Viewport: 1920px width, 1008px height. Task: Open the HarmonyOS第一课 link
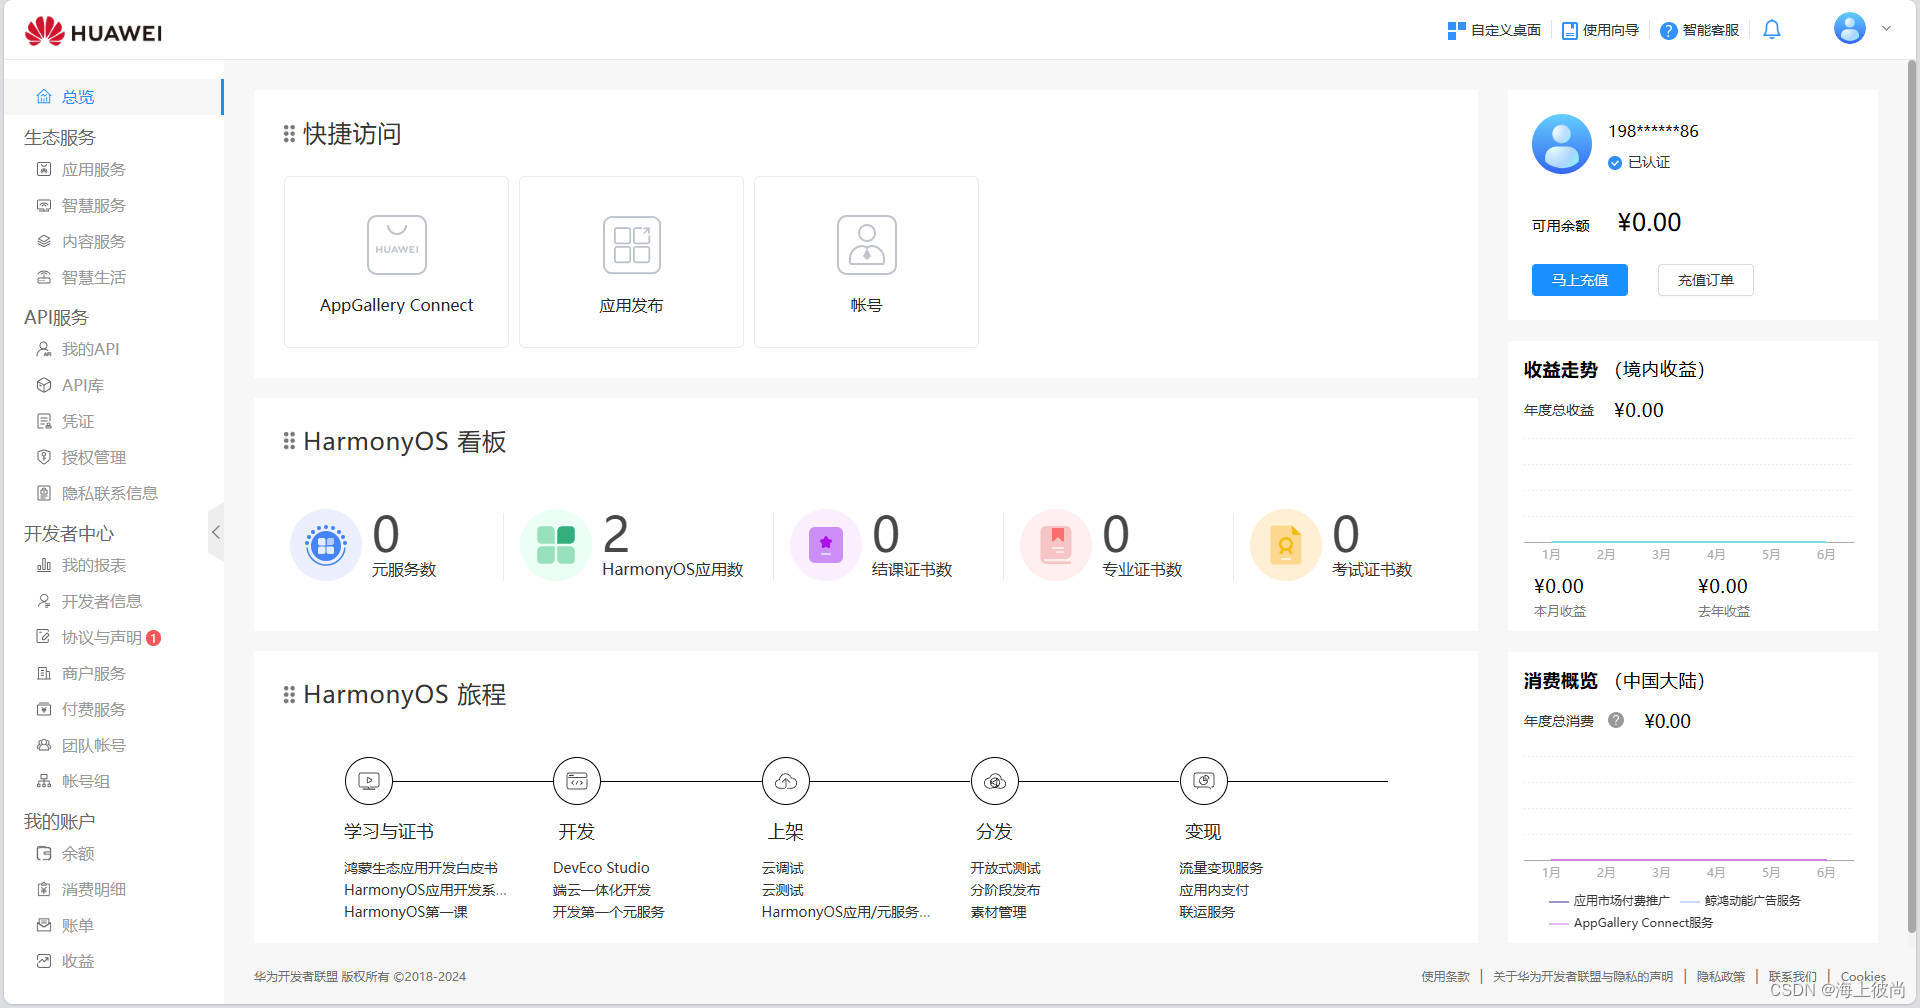pyautogui.click(x=406, y=912)
